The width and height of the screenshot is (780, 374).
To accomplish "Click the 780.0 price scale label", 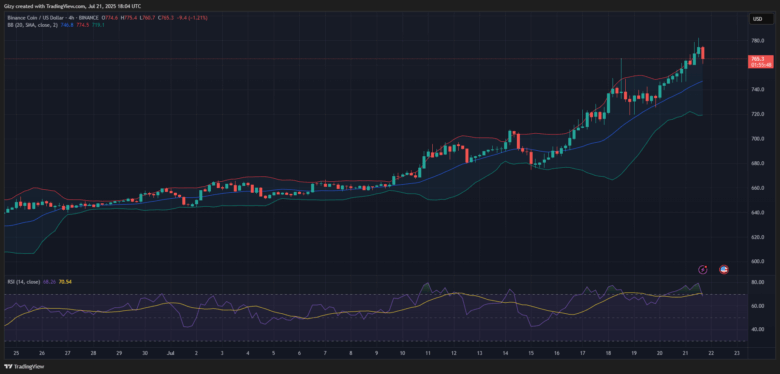I will pos(758,41).
